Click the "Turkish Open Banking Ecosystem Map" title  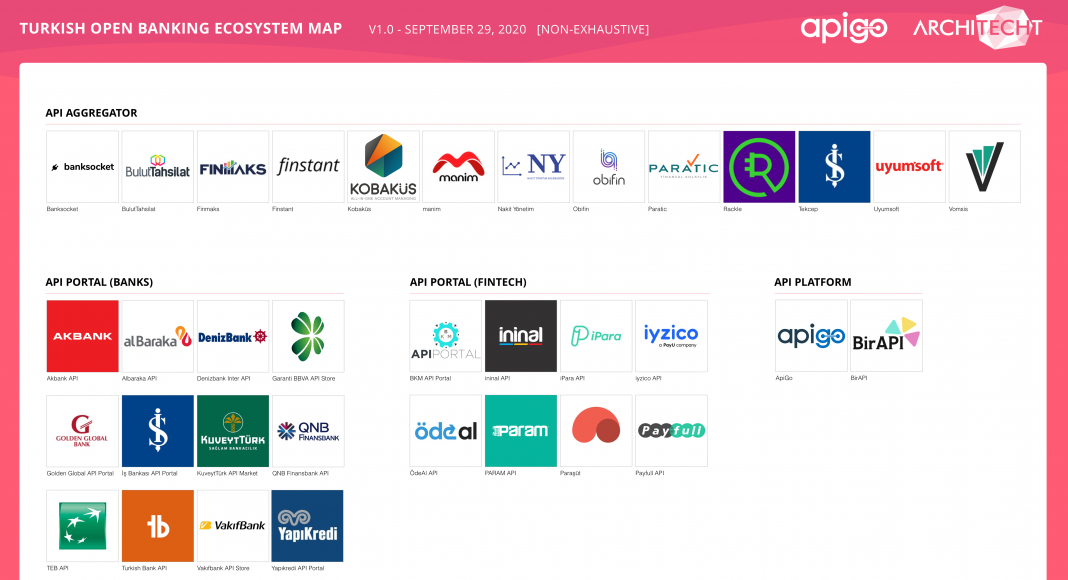pos(180,29)
